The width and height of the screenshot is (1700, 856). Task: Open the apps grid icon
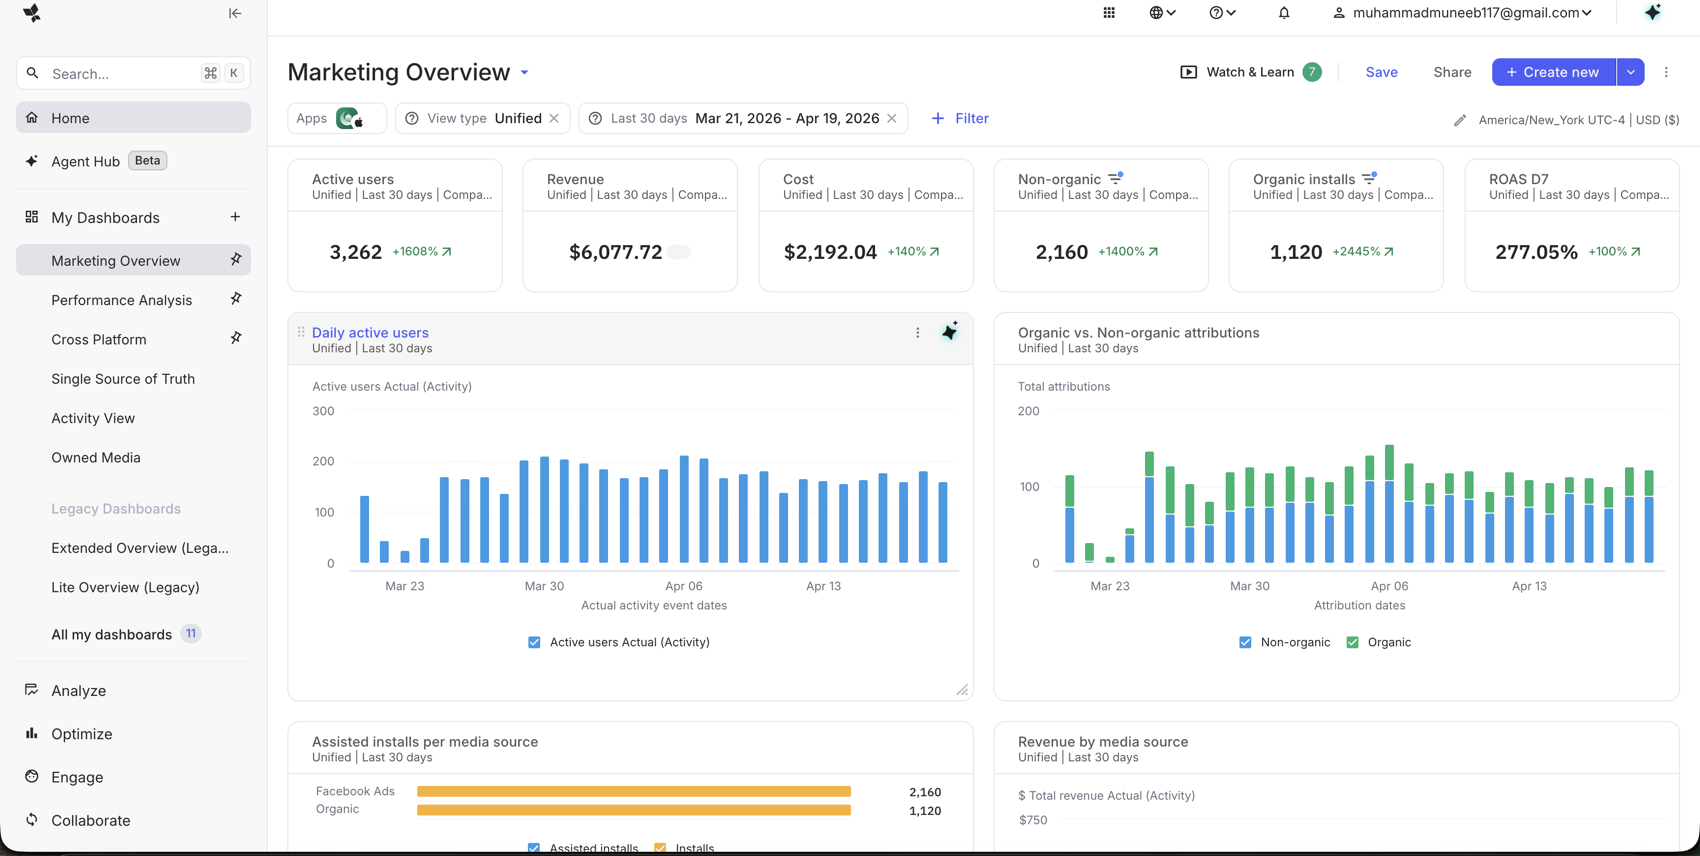click(1109, 13)
